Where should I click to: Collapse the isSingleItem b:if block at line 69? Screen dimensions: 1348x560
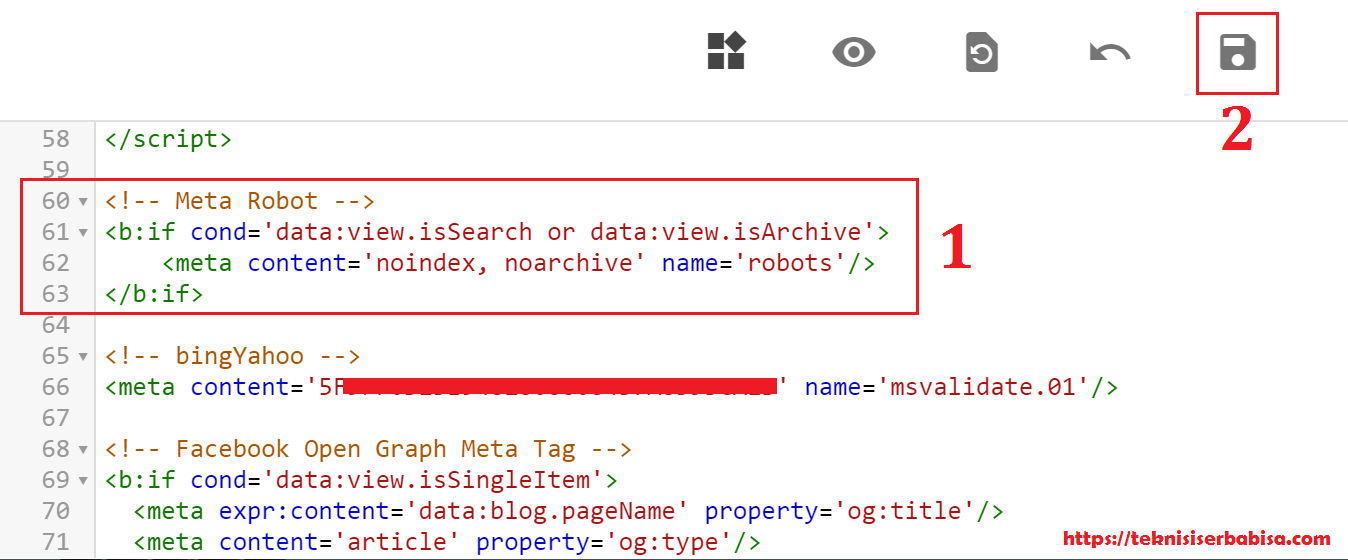(x=83, y=481)
